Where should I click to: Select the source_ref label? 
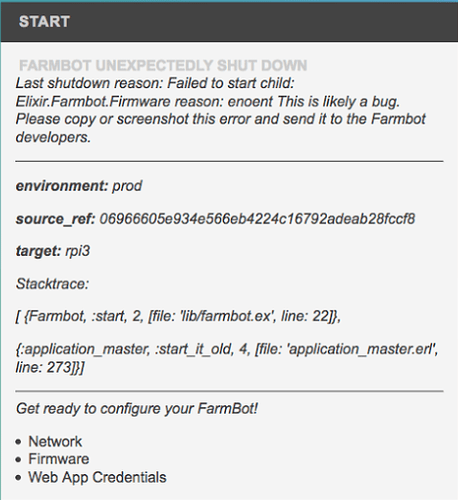click(56, 219)
